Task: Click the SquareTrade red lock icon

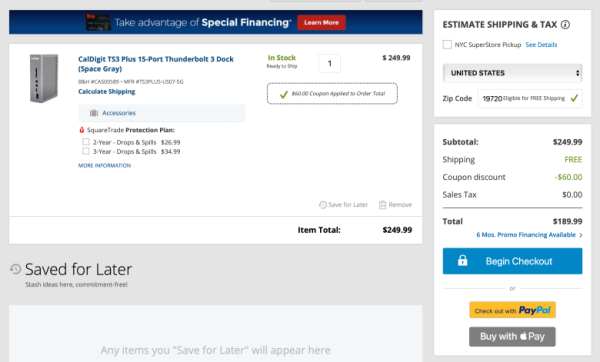Action: tap(82, 130)
